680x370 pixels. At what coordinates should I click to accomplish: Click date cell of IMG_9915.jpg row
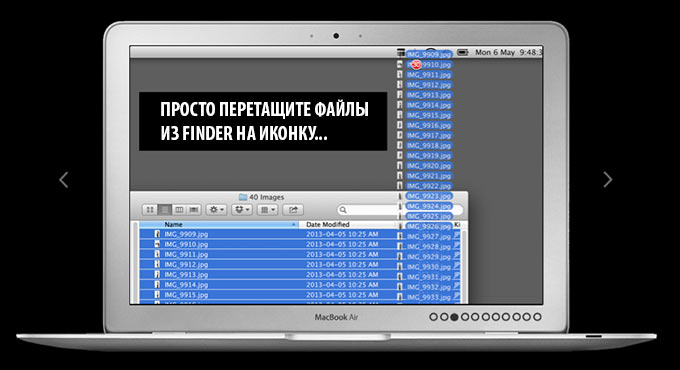pyautogui.click(x=342, y=295)
